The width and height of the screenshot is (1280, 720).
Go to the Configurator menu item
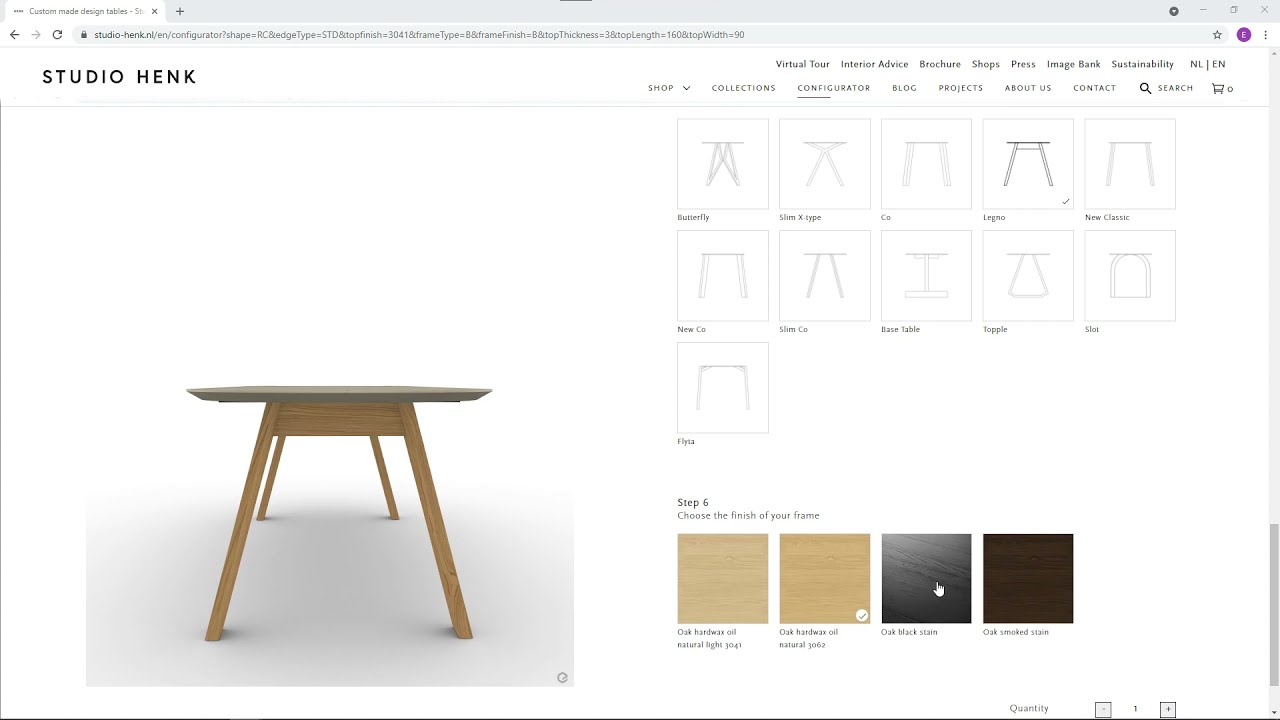tap(834, 88)
